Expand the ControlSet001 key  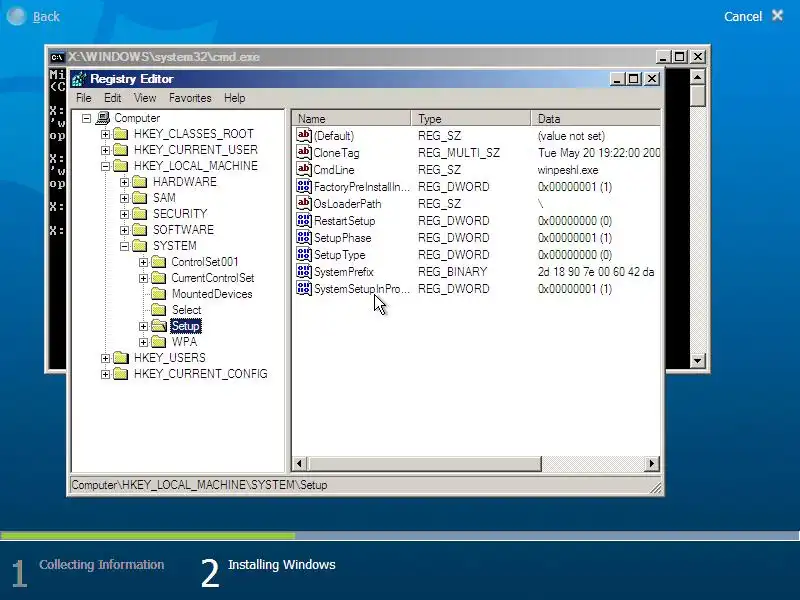(x=143, y=262)
